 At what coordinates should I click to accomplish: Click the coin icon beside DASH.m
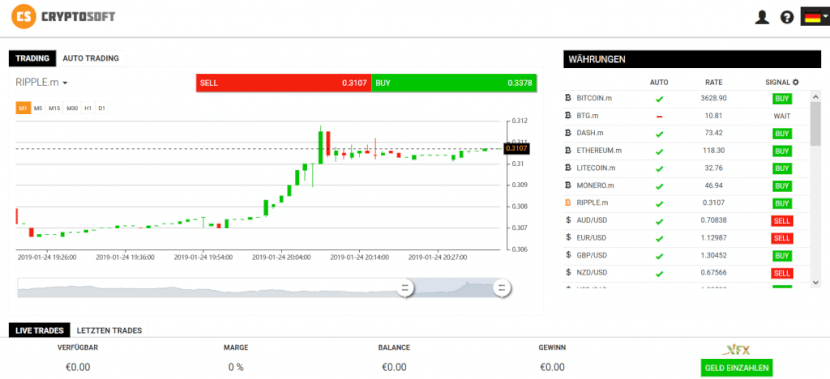point(569,133)
